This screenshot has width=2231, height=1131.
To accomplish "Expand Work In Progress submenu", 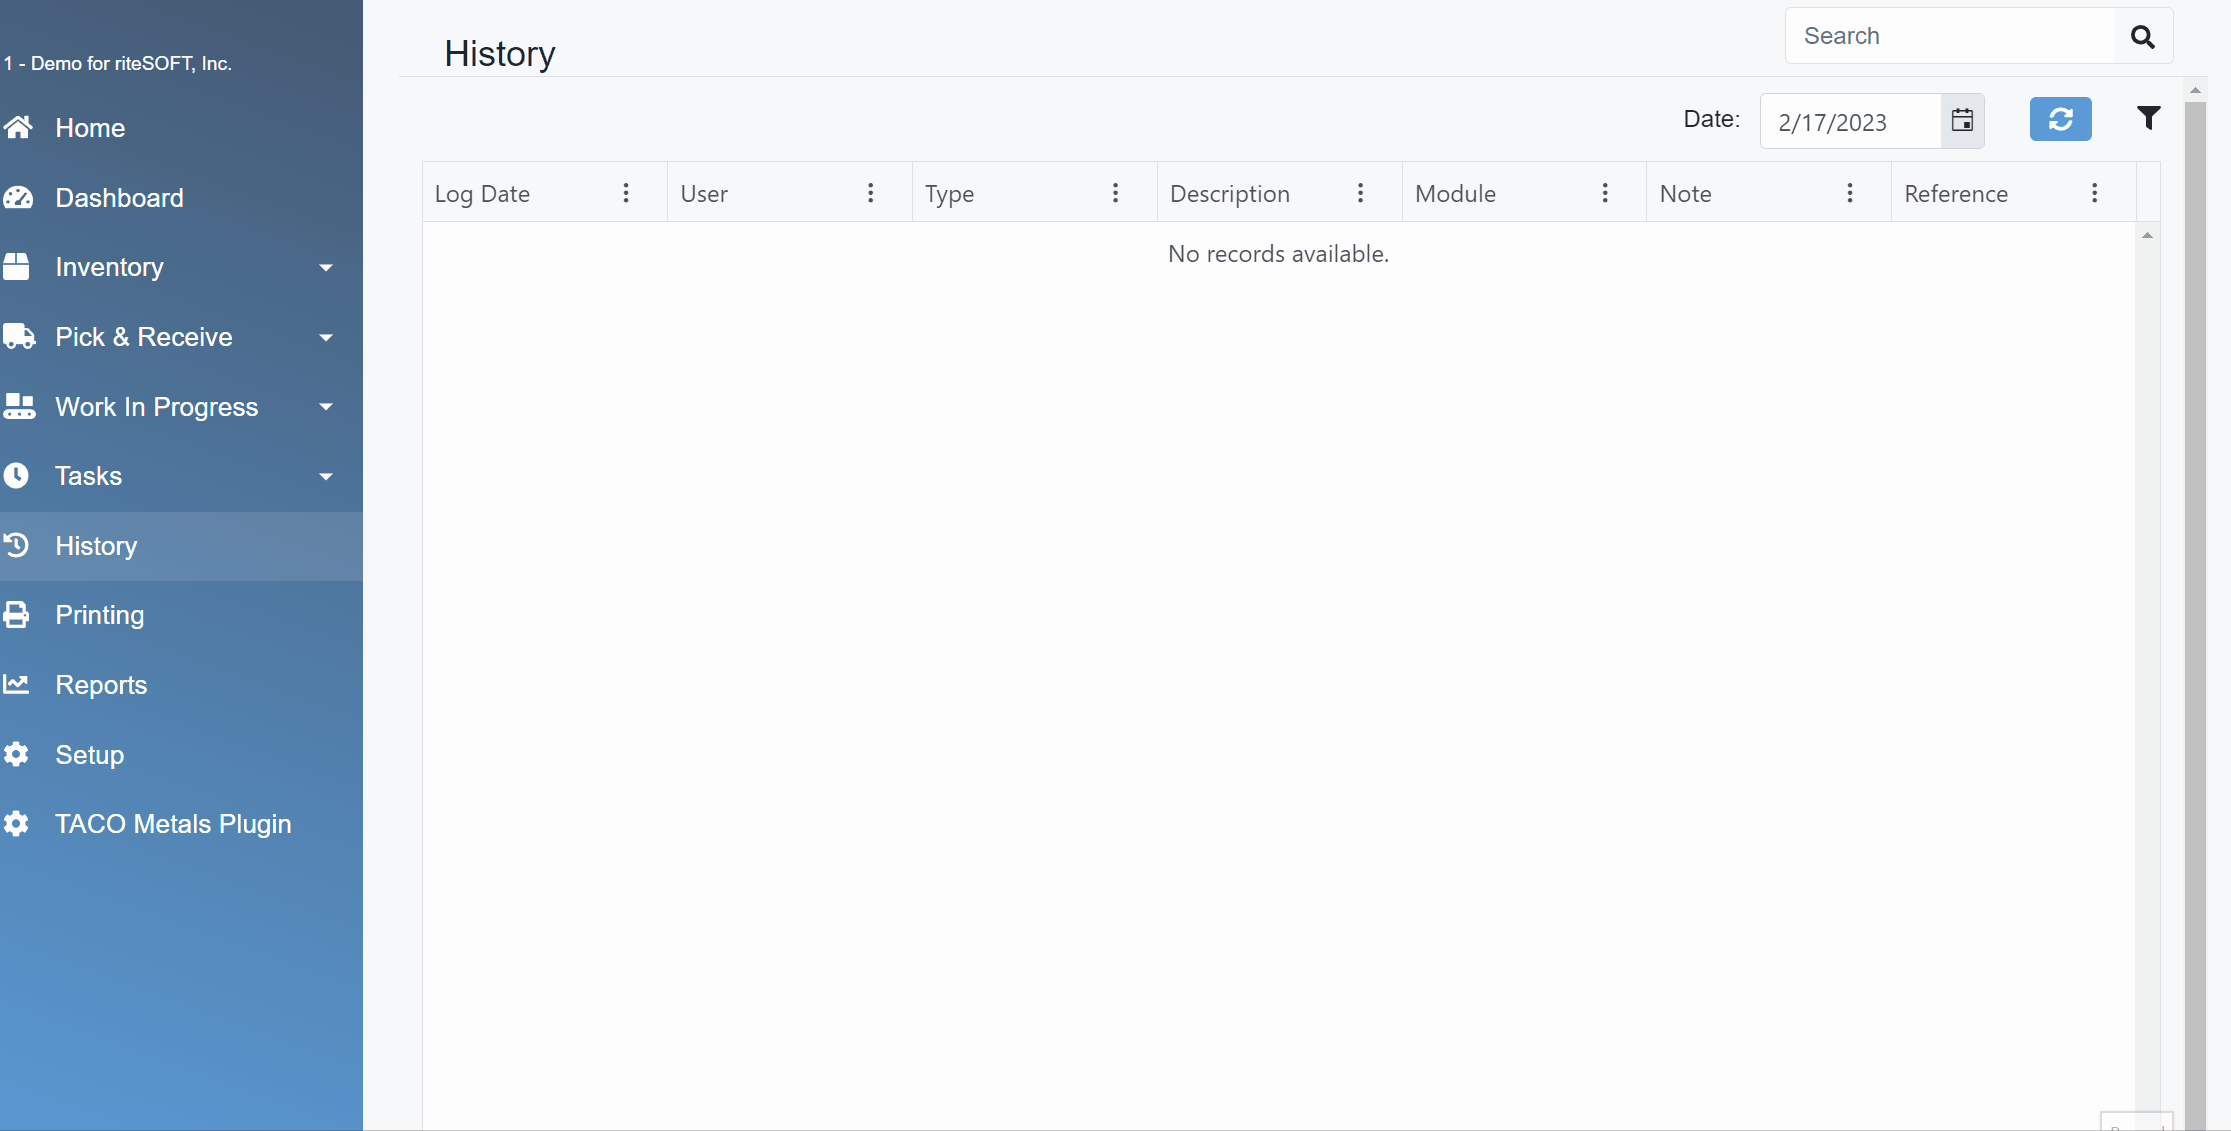I will [325, 407].
